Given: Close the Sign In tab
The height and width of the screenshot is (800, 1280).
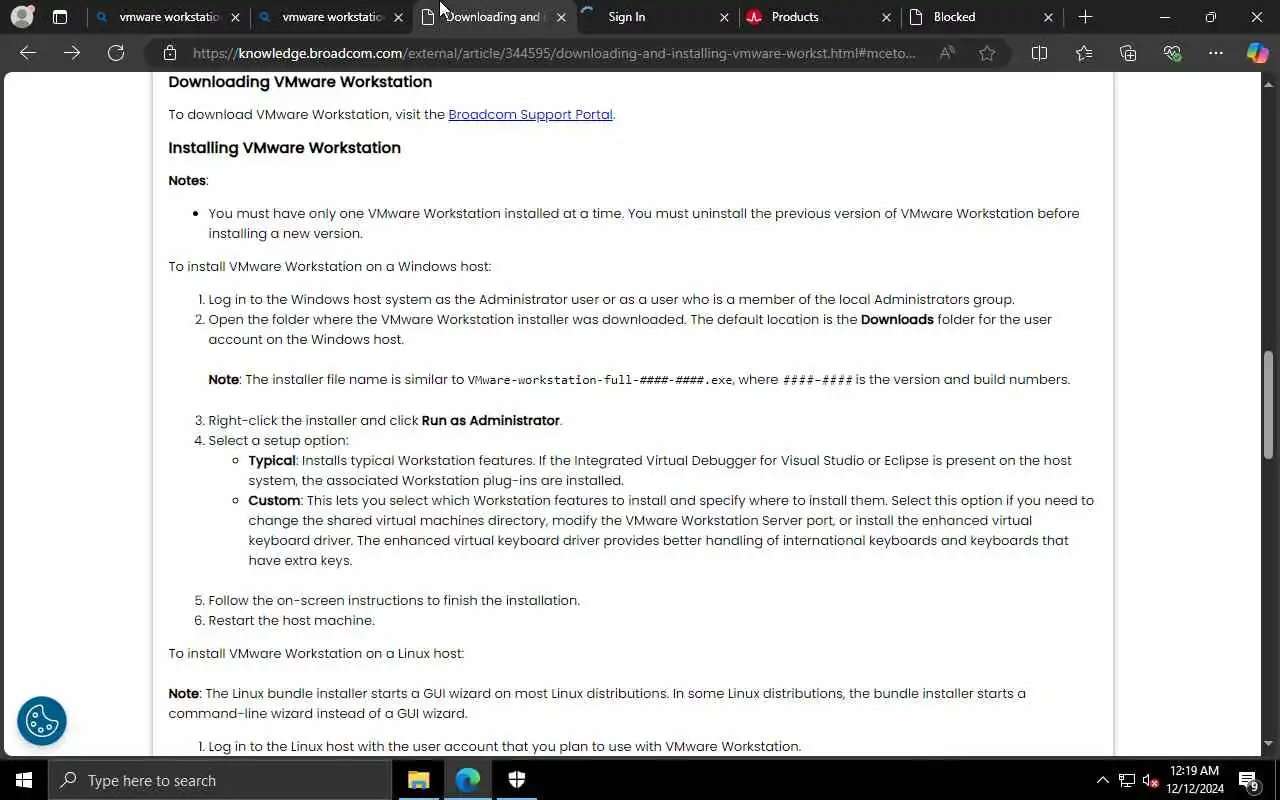Looking at the screenshot, I should click(724, 17).
